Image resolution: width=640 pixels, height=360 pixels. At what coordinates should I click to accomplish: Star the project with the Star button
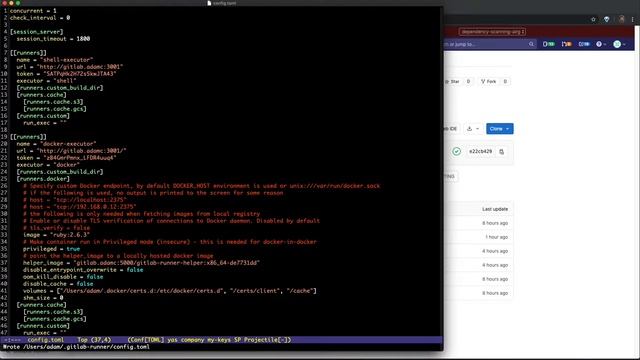pyautogui.click(x=453, y=82)
